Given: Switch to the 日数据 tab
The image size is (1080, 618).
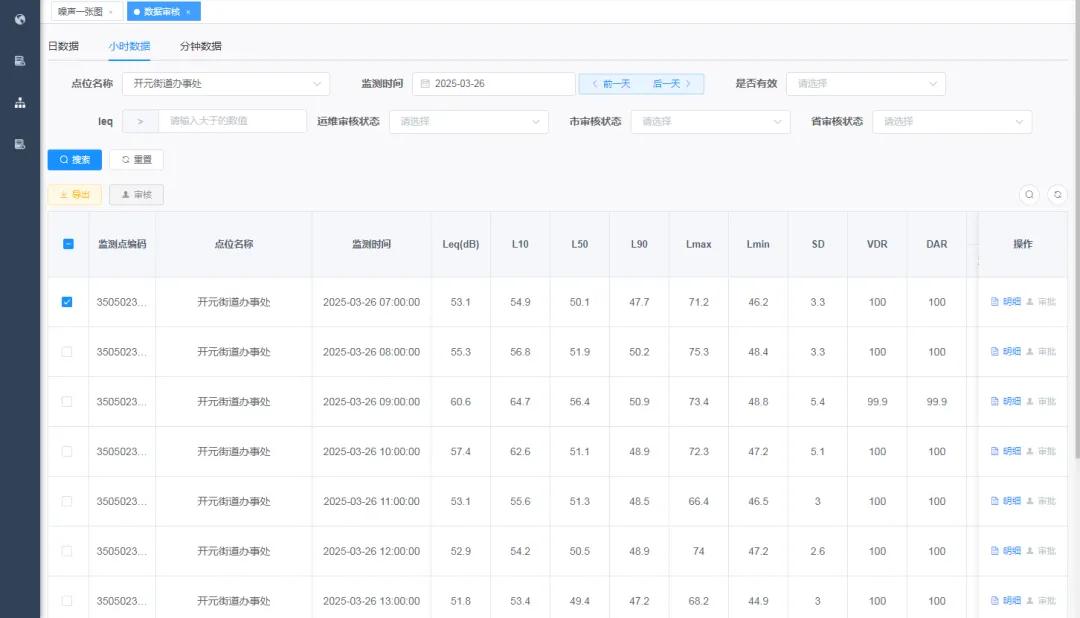Looking at the screenshot, I should tap(63, 46).
